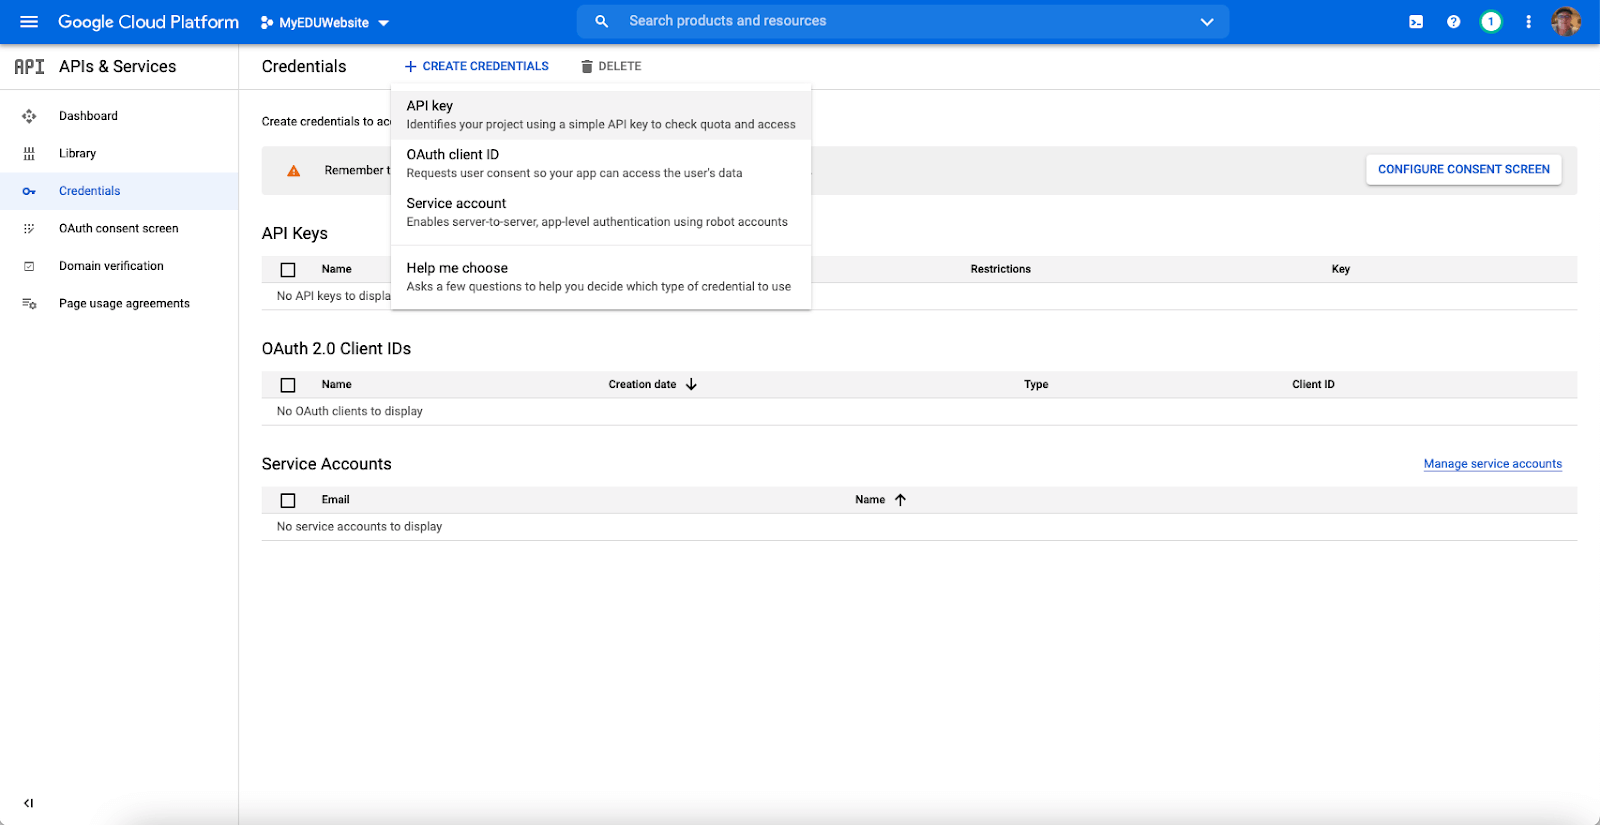Focus the Search products and resources field
The height and width of the screenshot is (825, 1600).
pos(903,21)
